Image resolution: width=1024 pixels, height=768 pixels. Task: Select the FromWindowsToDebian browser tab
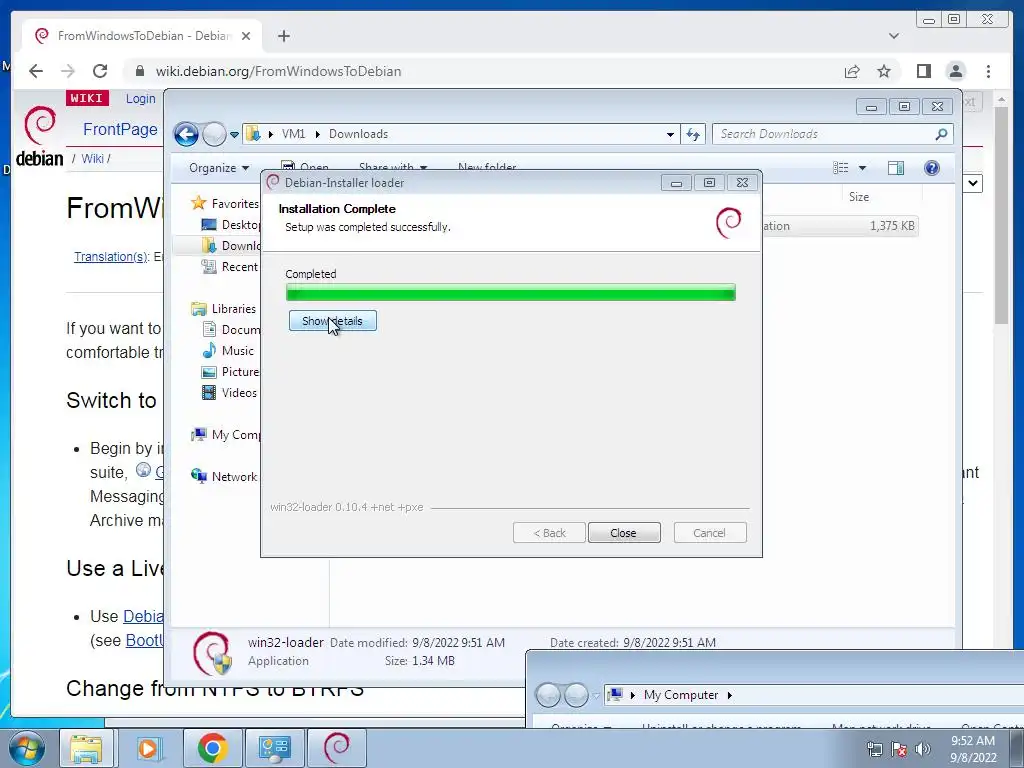point(141,36)
